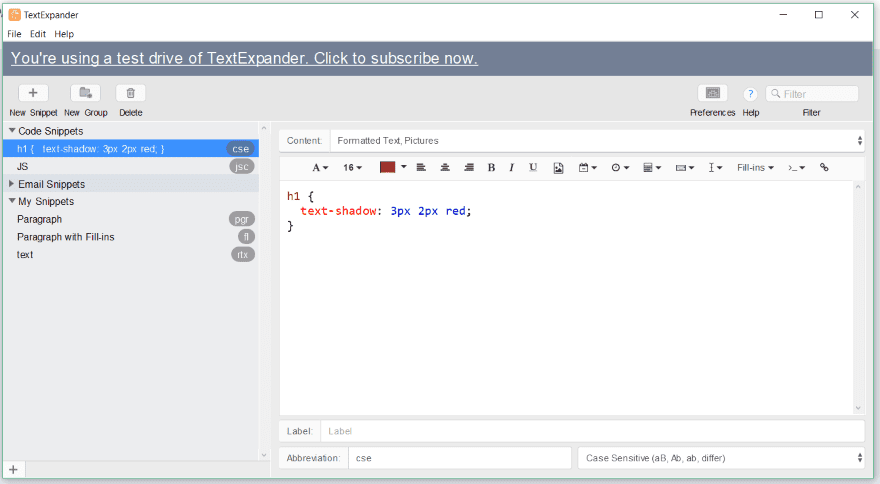This screenshot has height=484, width=880.
Task: Open the File menu
Action: pos(14,34)
